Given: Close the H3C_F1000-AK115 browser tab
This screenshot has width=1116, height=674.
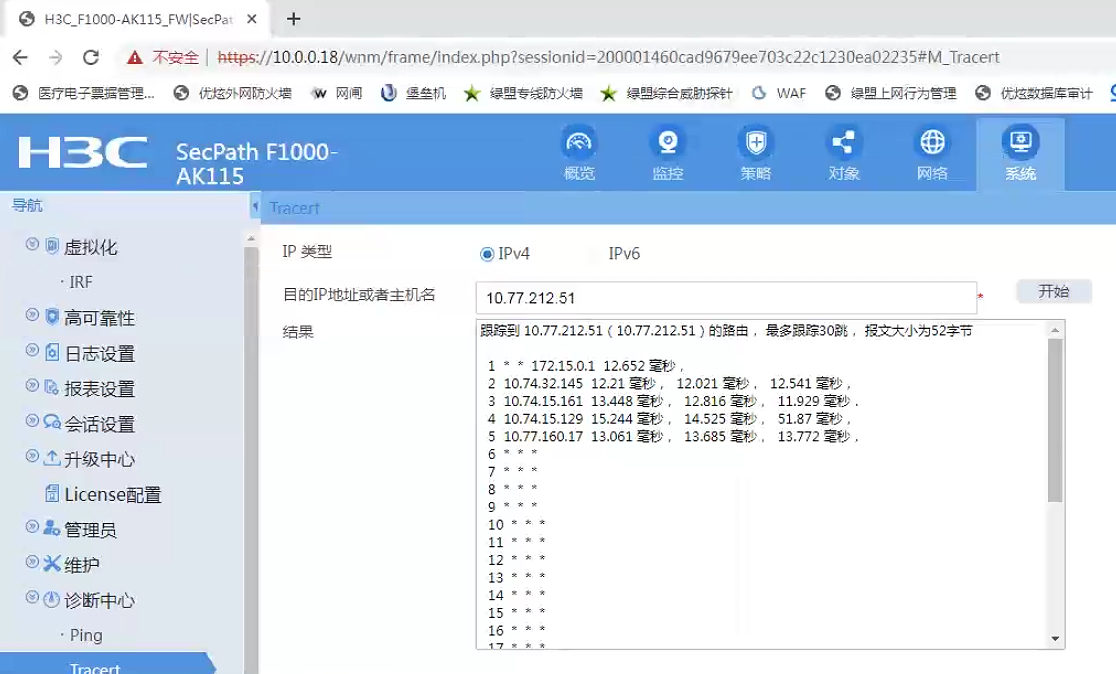Looking at the screenshot, I should (x=251, y=19).
